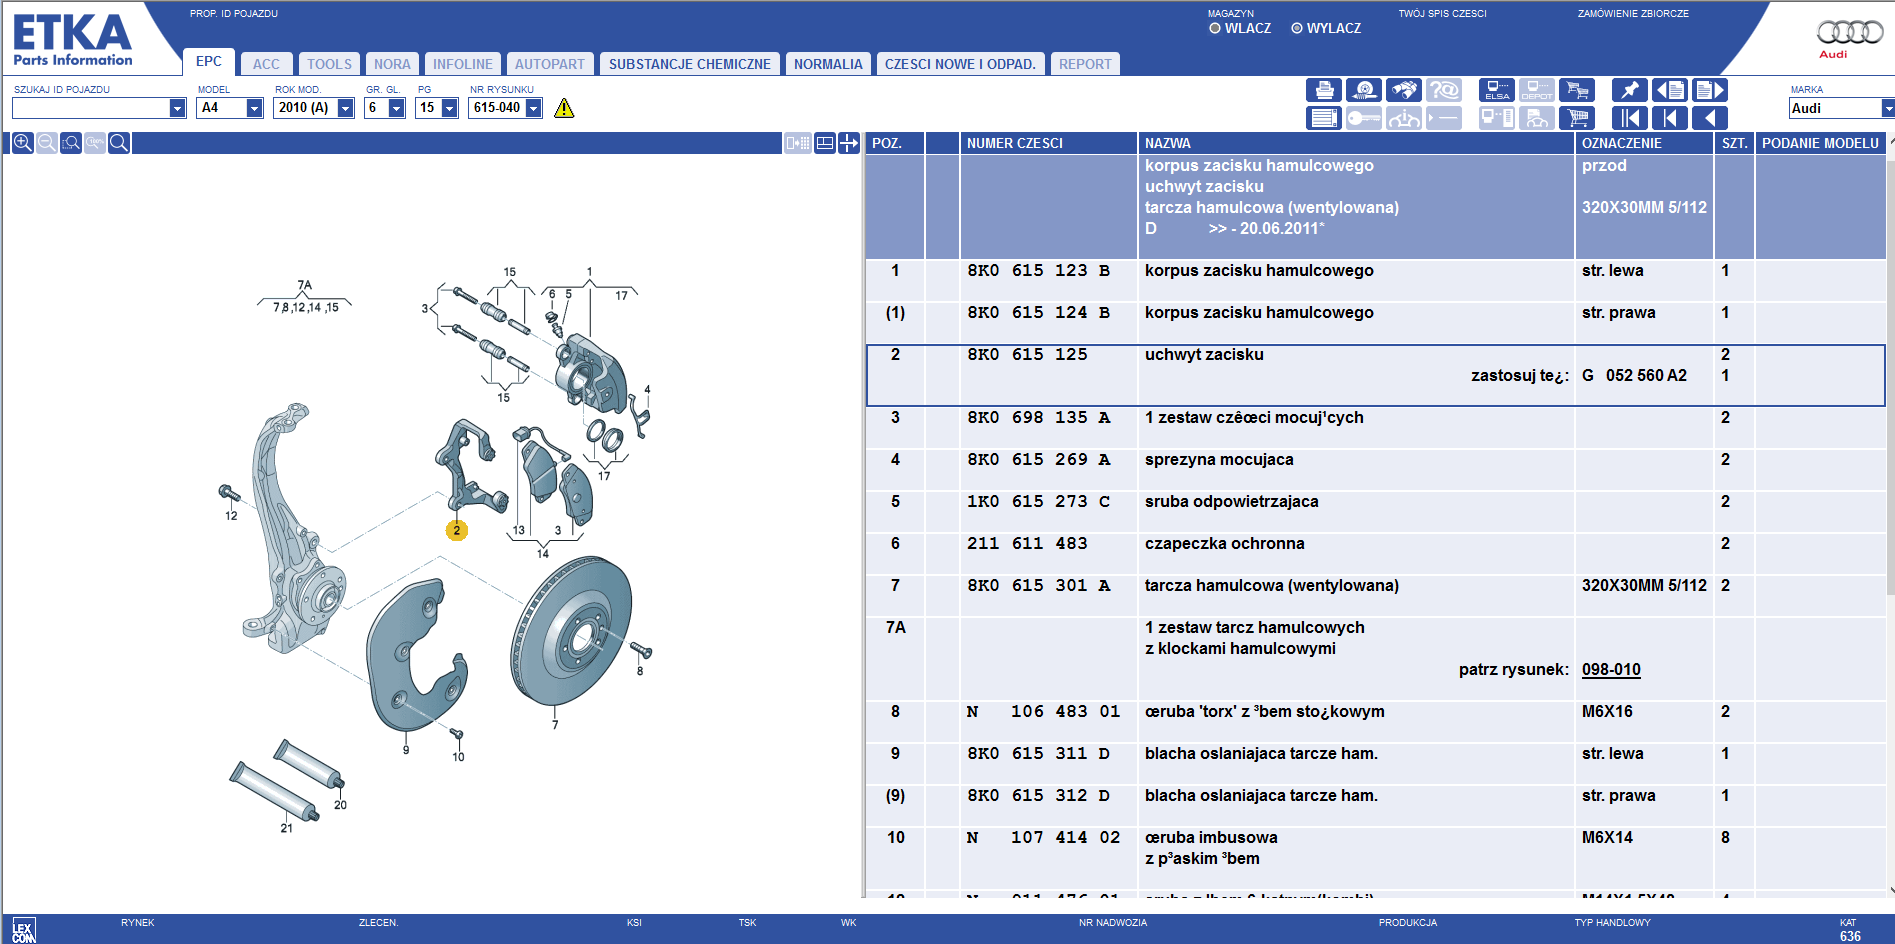1895x944 pixels.
Task: Open the CZESCI NOWE I ODPAD. tab
Action: [x=960, y=64]
